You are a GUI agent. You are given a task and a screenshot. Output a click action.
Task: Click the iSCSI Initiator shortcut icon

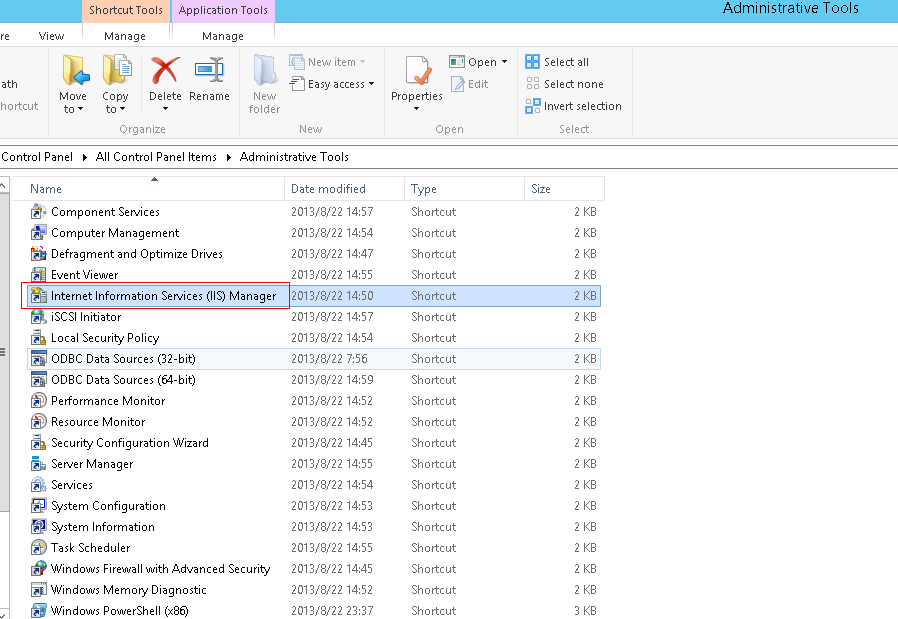coord(38,317)
